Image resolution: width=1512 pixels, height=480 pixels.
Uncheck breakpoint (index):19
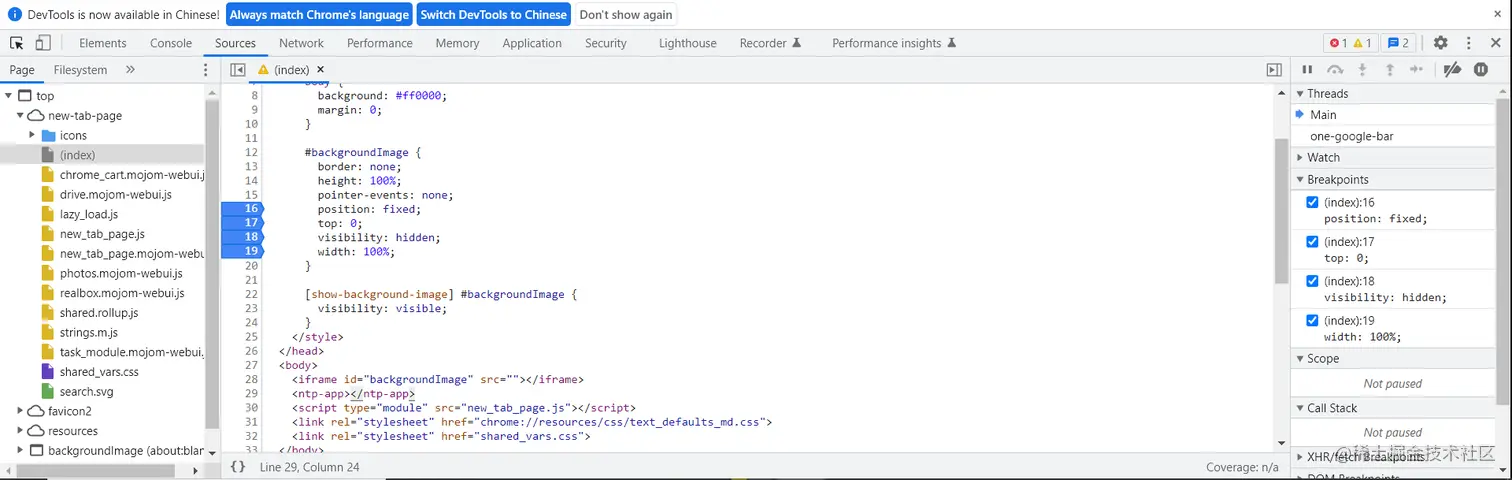point(1313,320)
